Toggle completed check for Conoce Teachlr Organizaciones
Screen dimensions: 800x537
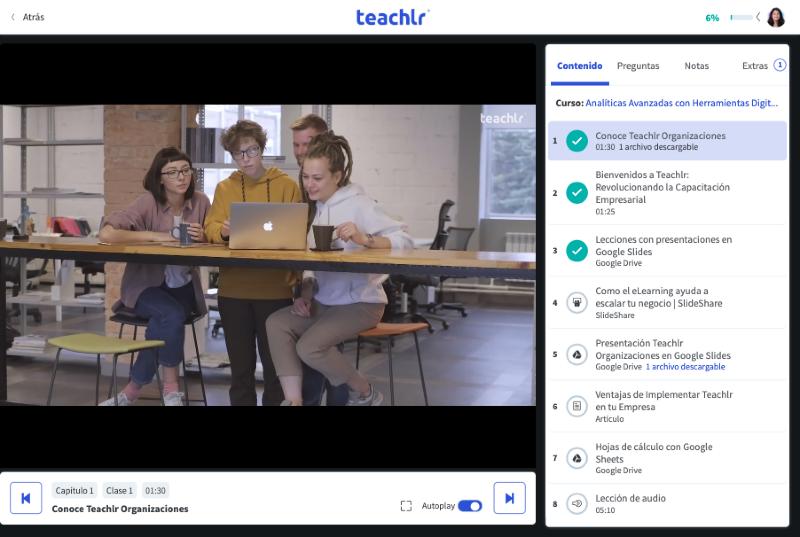tap(577, 141)
